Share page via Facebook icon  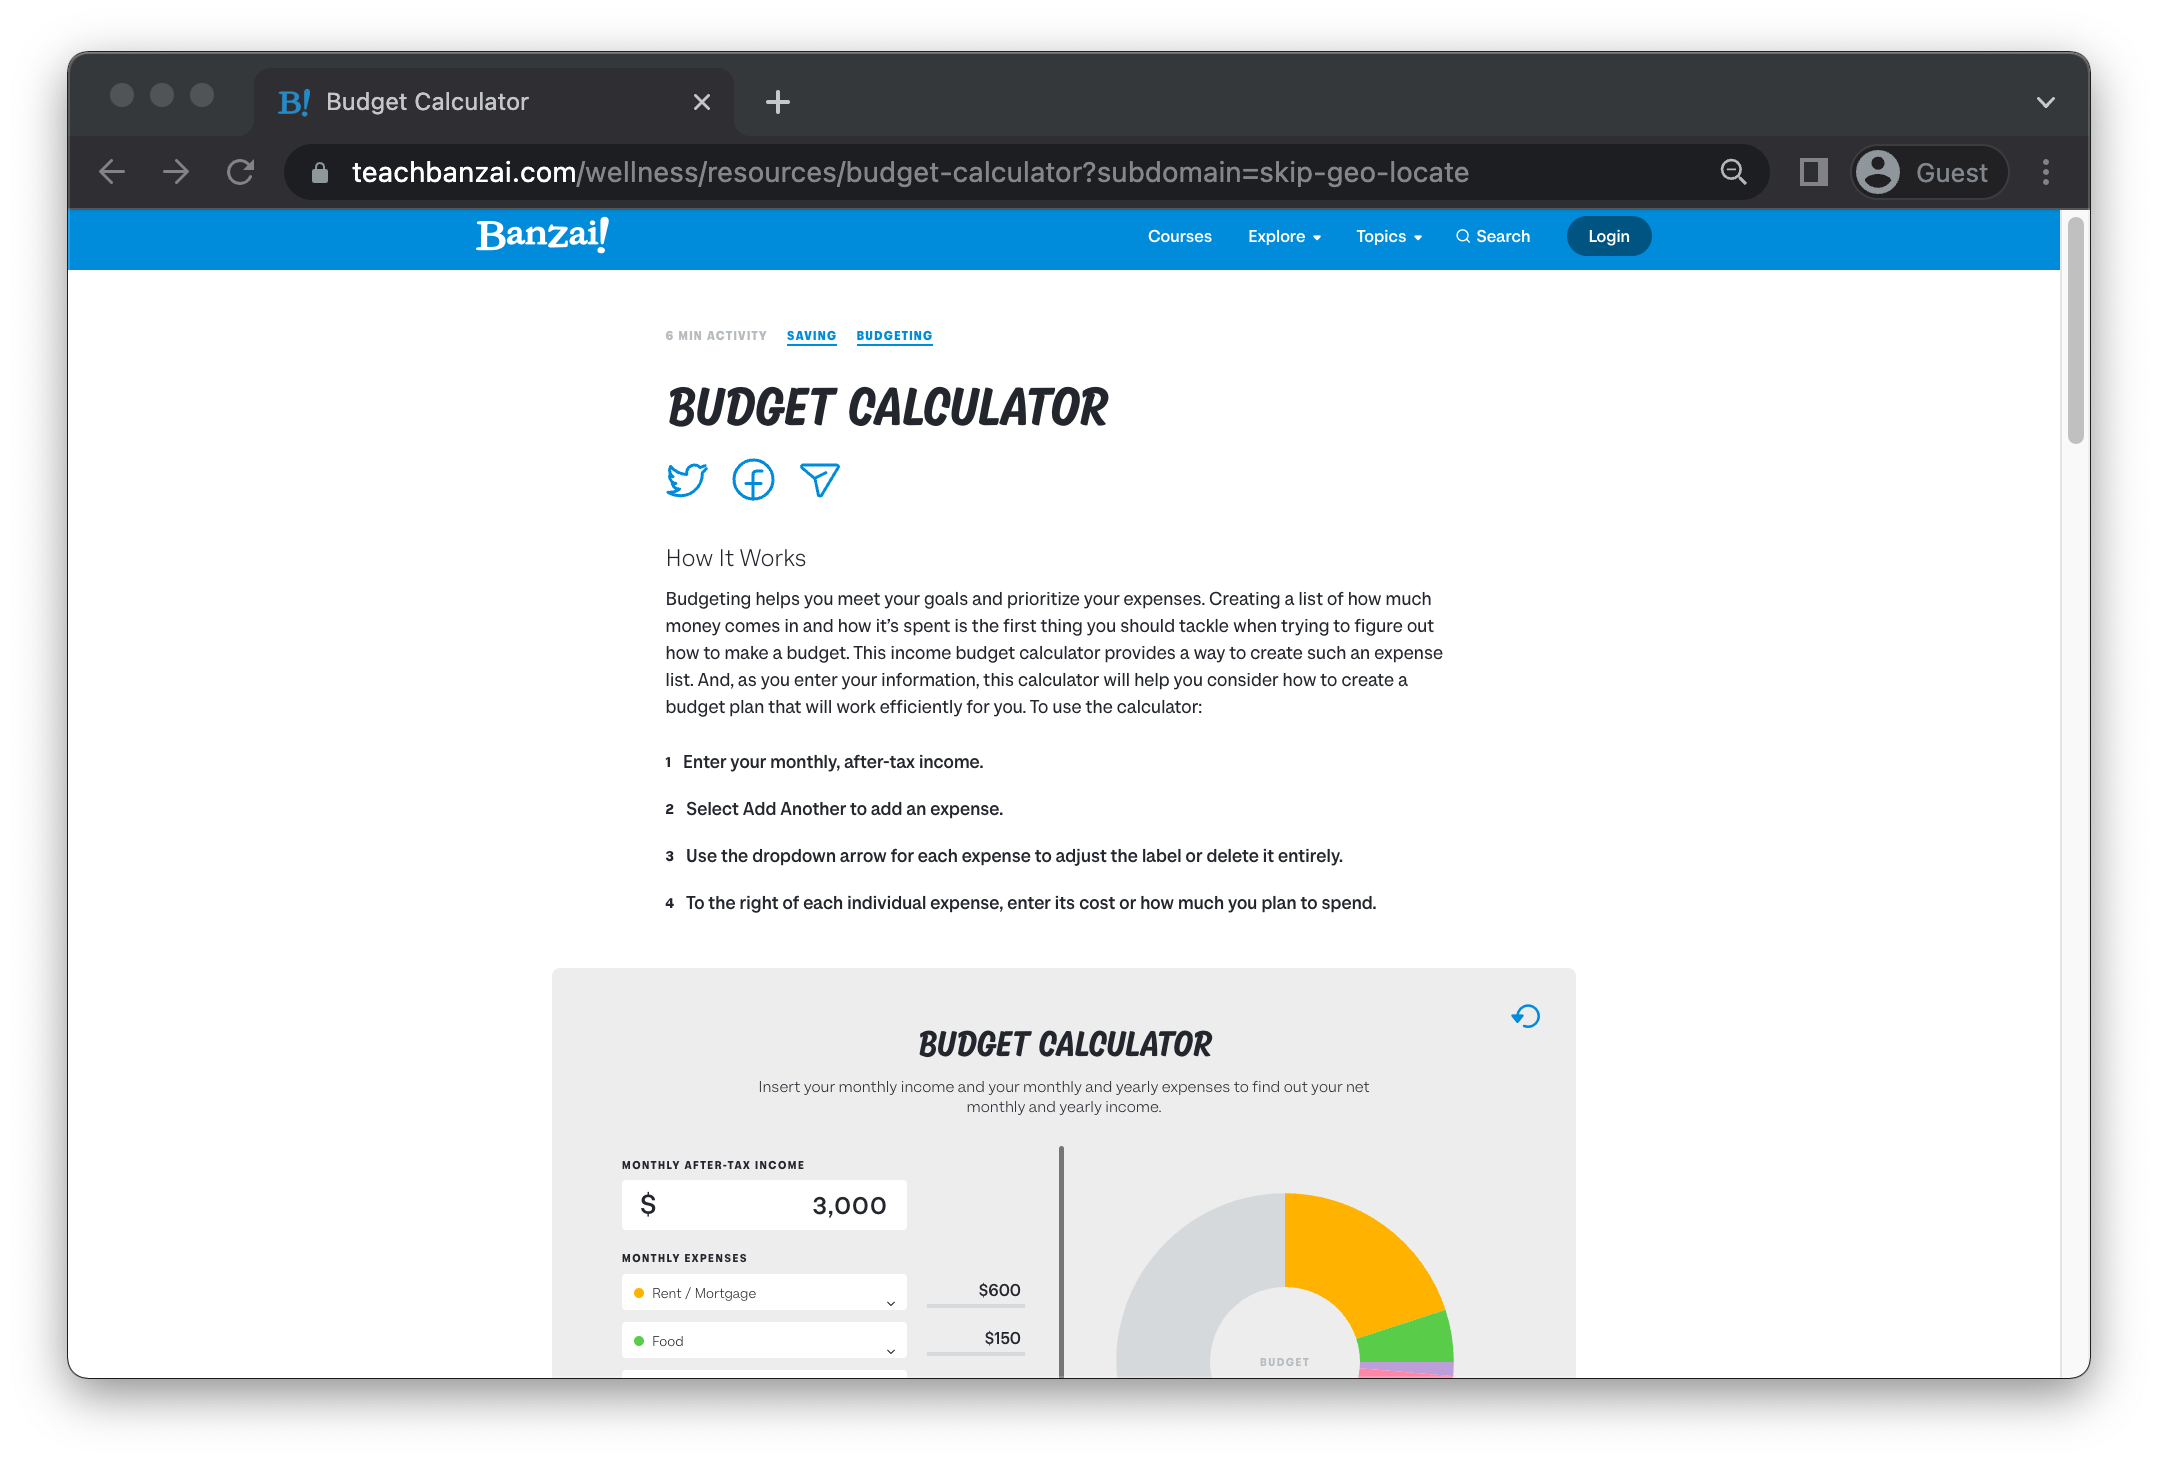[x=753, y=480]
